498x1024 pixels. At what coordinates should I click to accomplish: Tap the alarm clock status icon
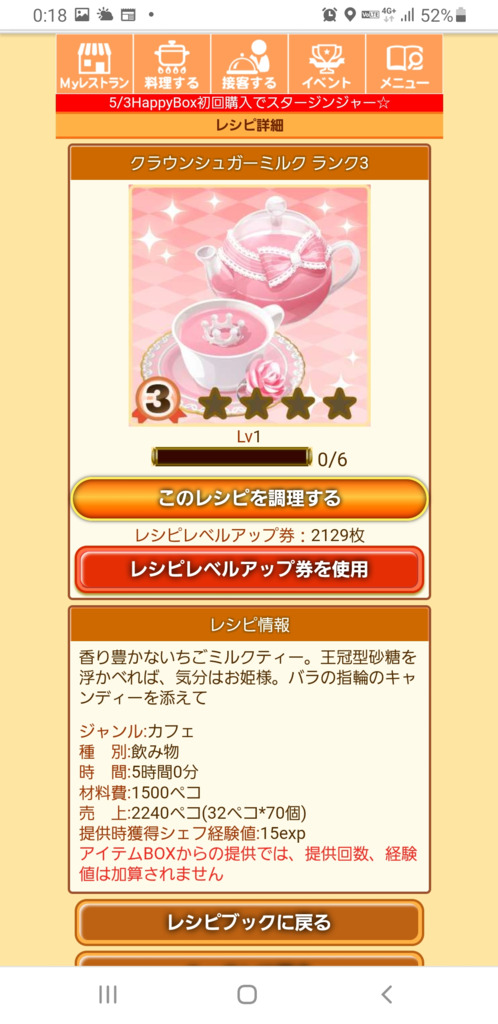(x=328, y=14)
